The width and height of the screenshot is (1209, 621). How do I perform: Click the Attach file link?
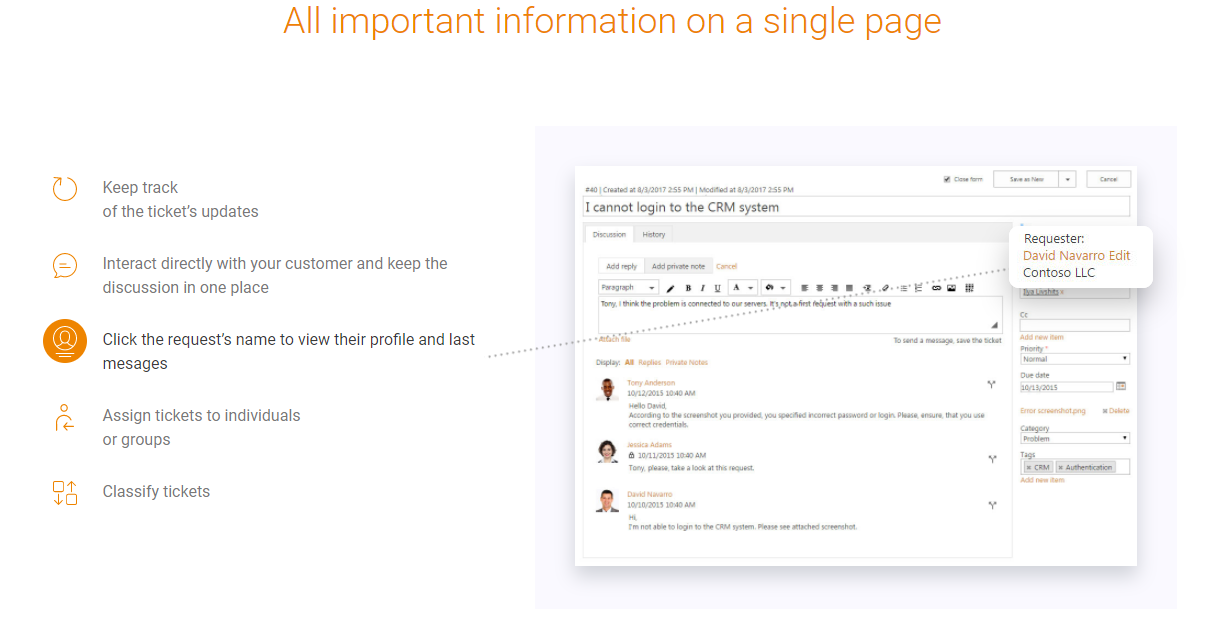click(x=614, y=340)
